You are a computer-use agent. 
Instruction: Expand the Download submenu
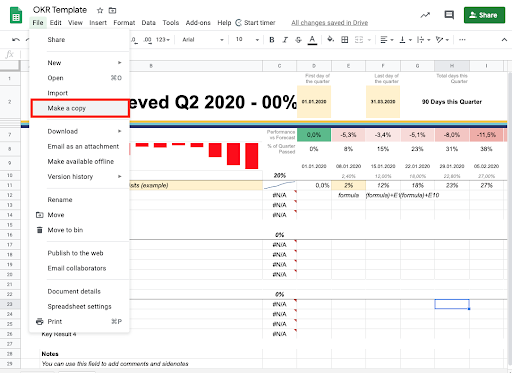(79, 131)
